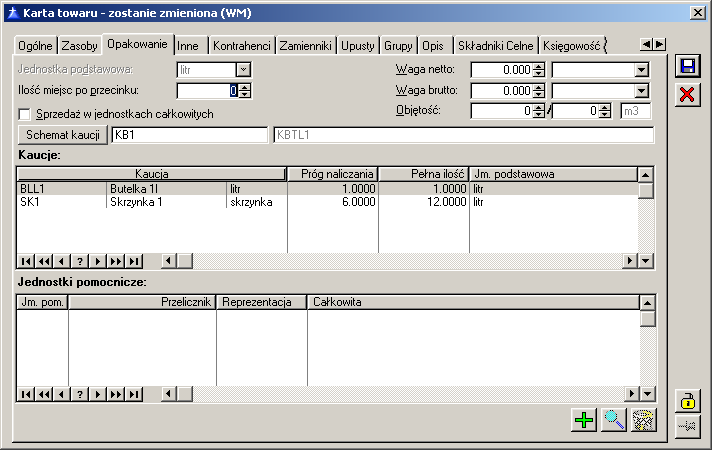Viewport: 712px width, 450px height.
Task: Open Waga netto unit dropdown
Action: pos(641,70)
